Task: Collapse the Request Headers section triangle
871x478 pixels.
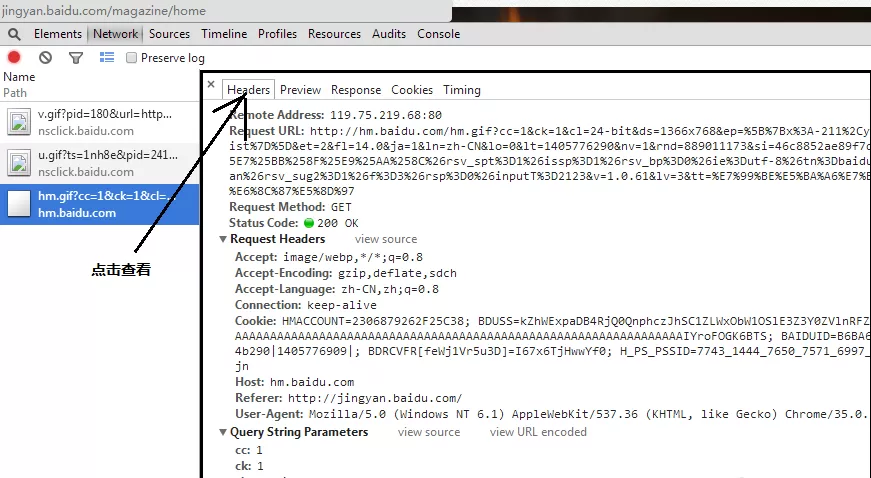Action: [223, 239]
